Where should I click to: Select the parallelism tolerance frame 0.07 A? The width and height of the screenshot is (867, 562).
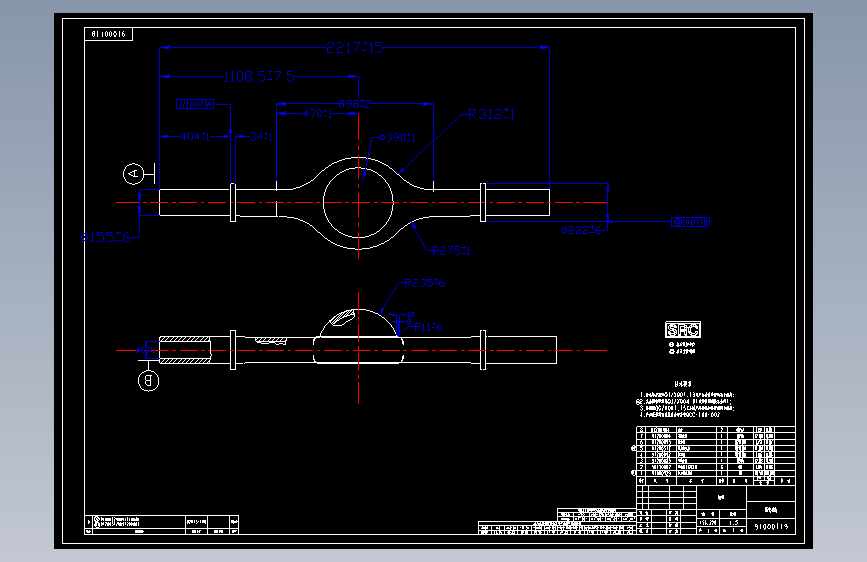(x=195, y=104)
